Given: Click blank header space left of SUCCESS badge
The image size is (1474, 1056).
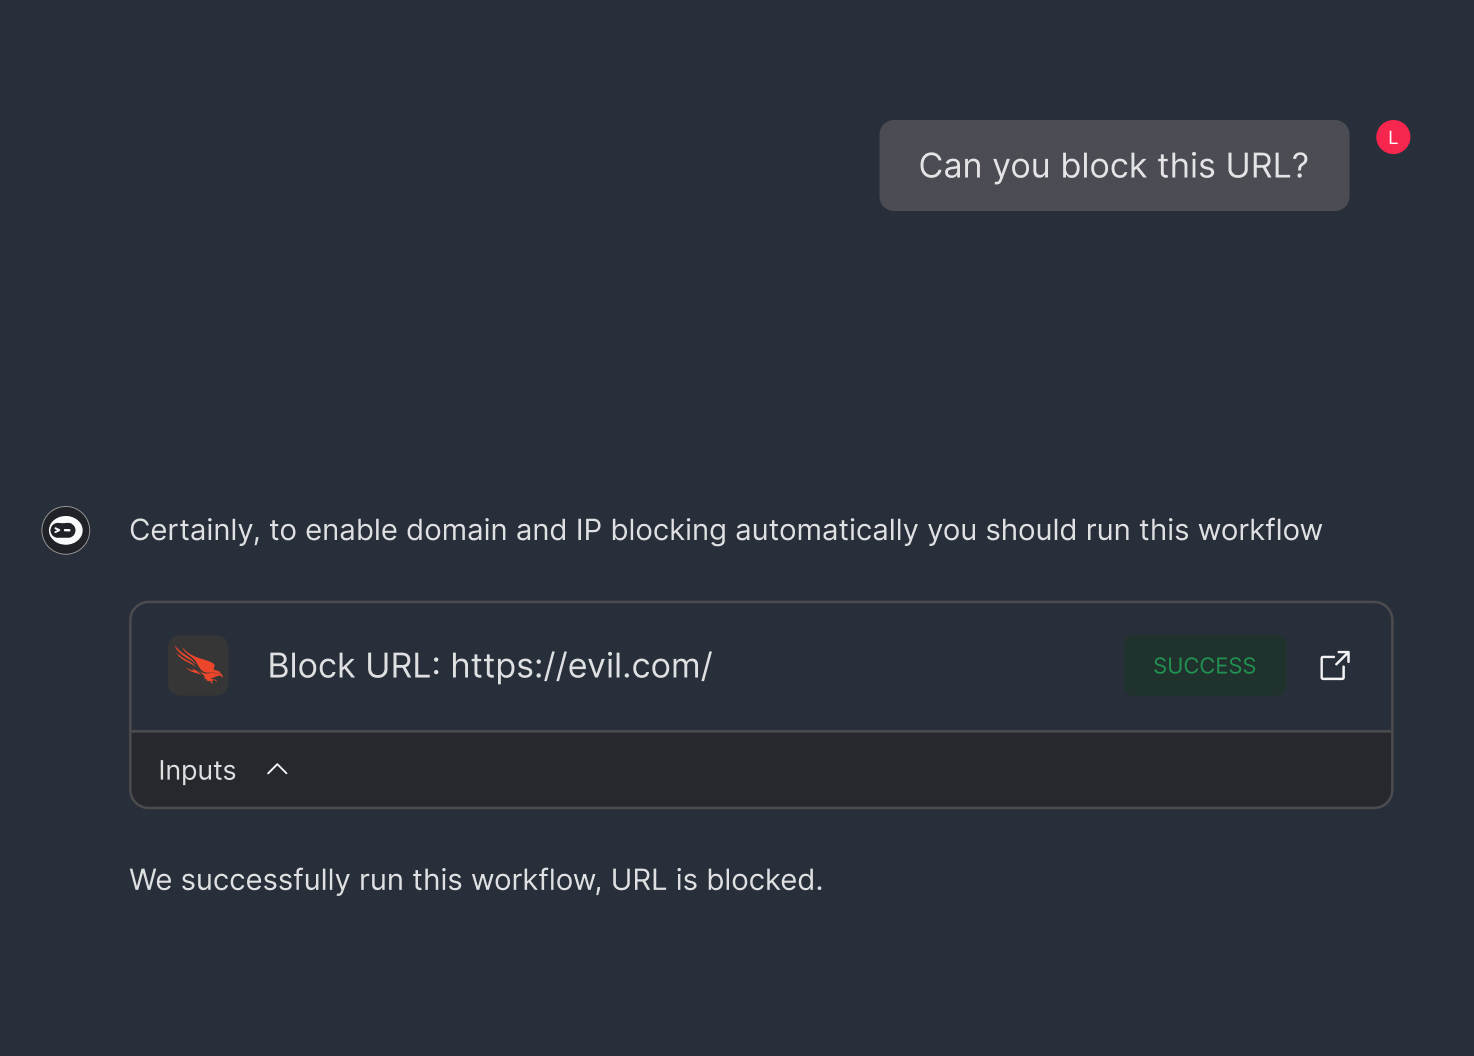Looking at the screenshot, I should [x=918, y=666].
